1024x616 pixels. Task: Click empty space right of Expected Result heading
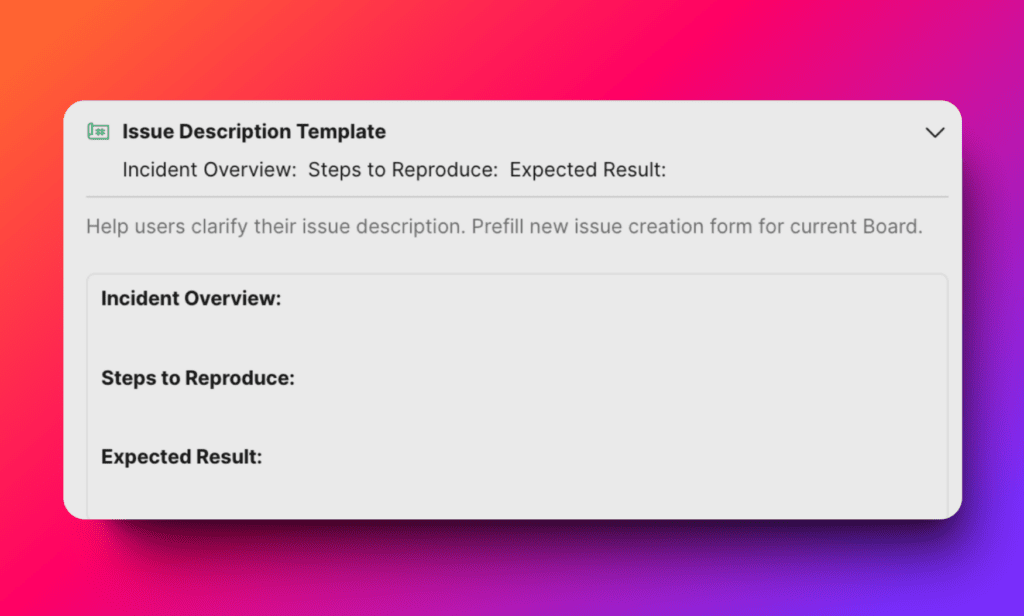(600, 458)
